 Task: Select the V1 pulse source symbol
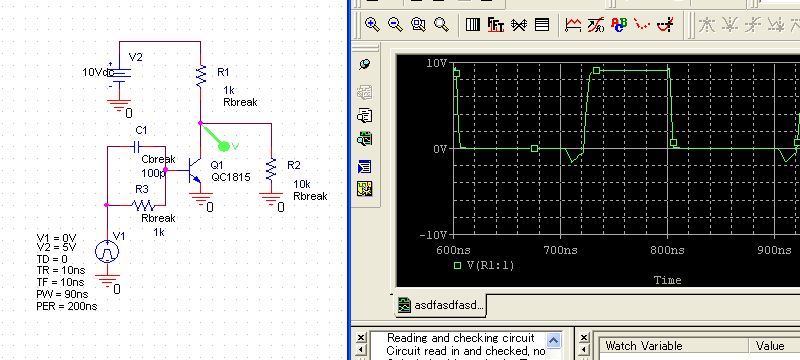107,251
